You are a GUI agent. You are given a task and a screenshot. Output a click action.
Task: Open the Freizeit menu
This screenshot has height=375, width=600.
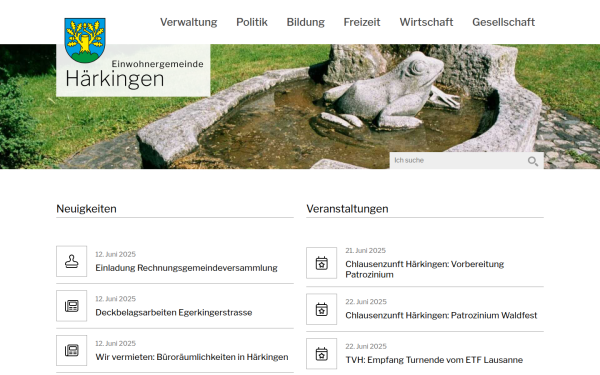362,22
